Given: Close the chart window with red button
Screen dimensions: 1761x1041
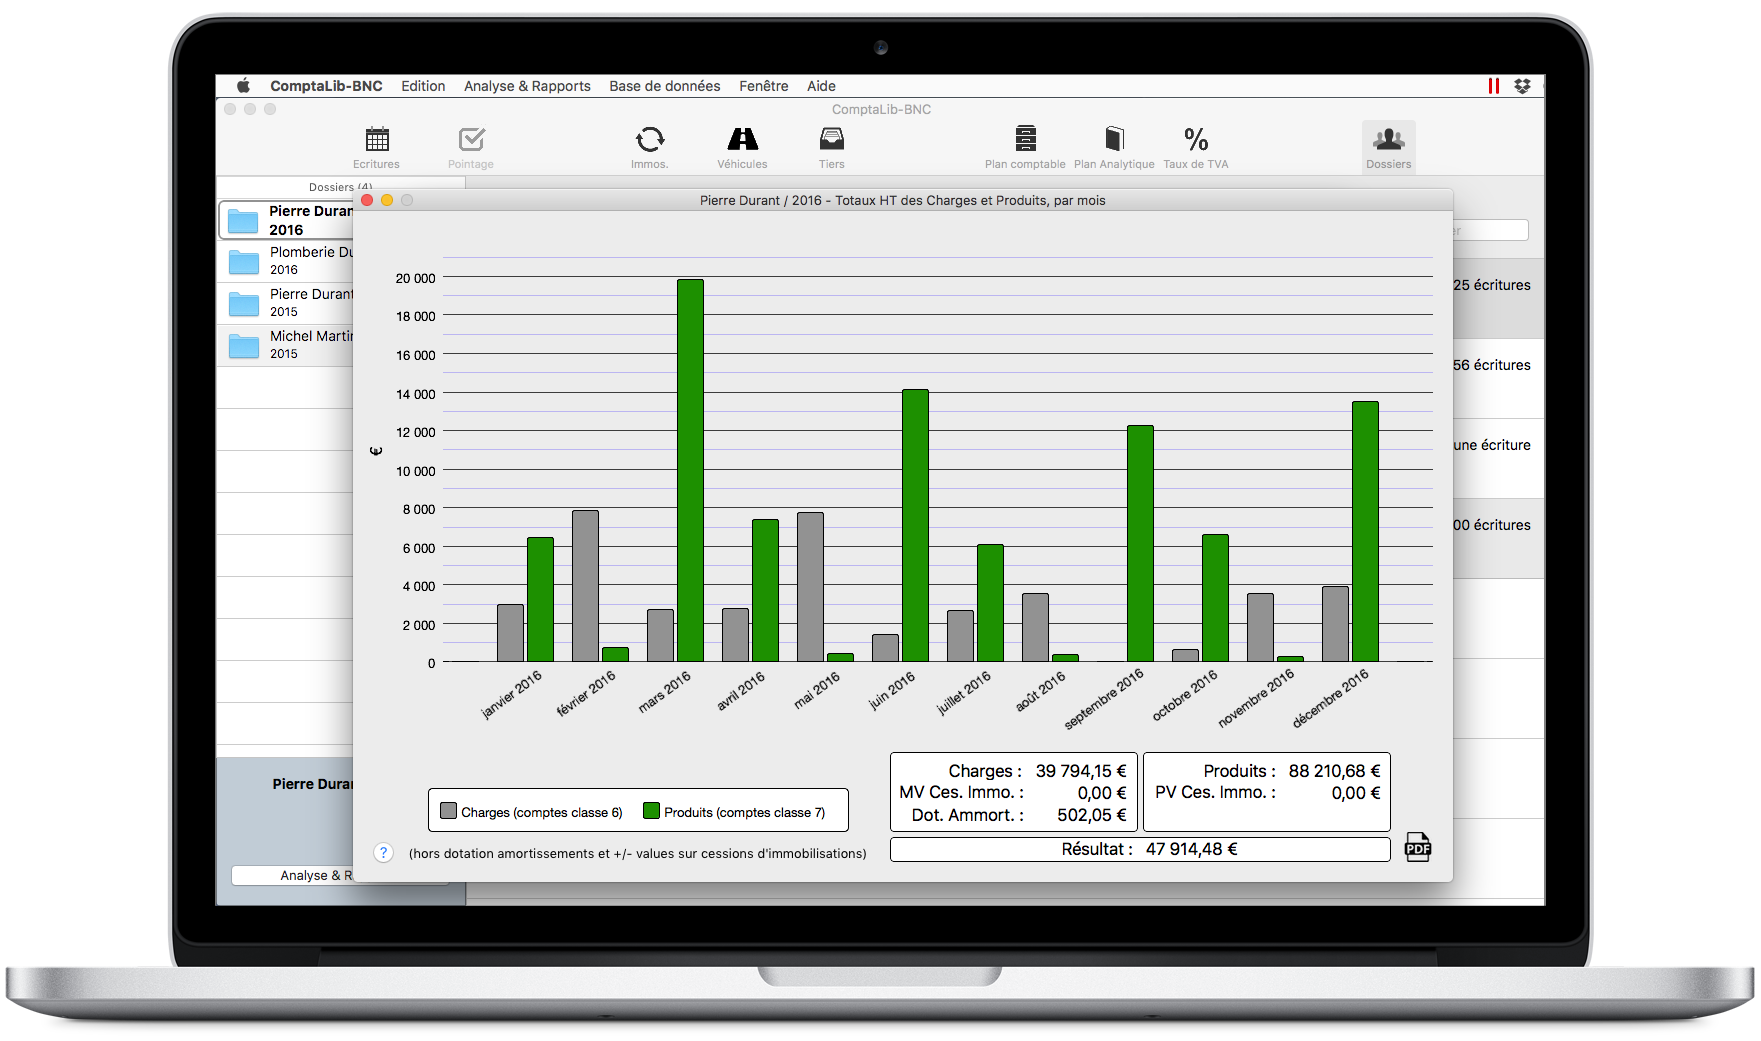Looking at the screenshot, I should coord(367,200).
